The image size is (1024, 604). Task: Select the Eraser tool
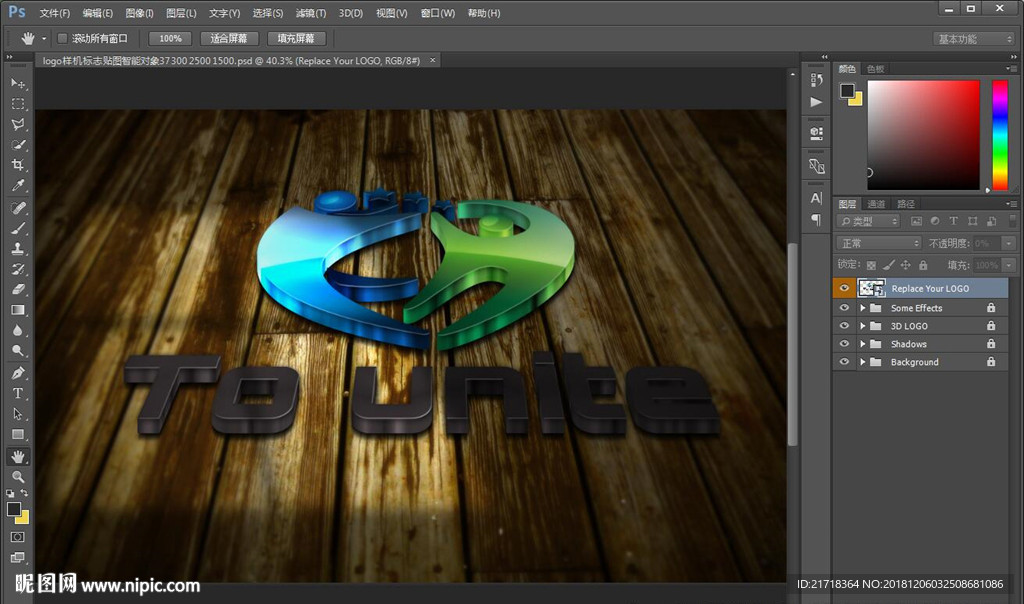click(18, 289)
